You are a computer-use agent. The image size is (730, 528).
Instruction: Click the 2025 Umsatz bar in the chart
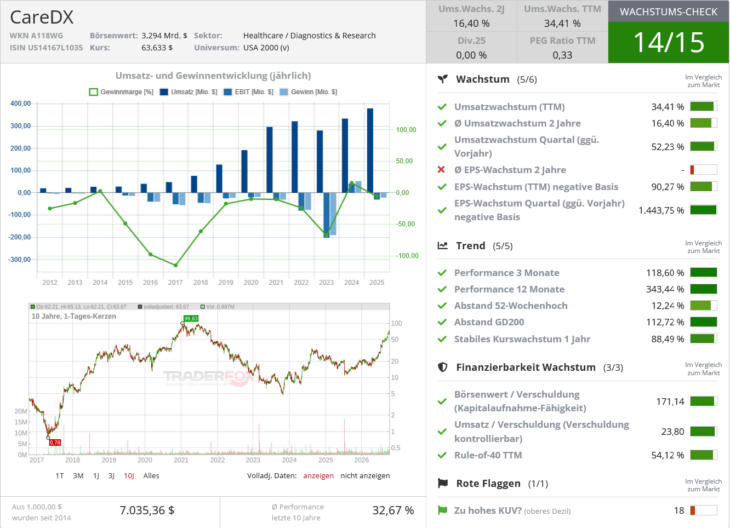pyautogui.click(x=370, y=150)
